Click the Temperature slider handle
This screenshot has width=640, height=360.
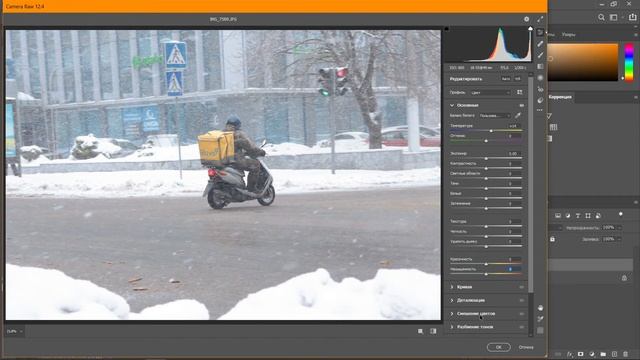tap(491, 131)
